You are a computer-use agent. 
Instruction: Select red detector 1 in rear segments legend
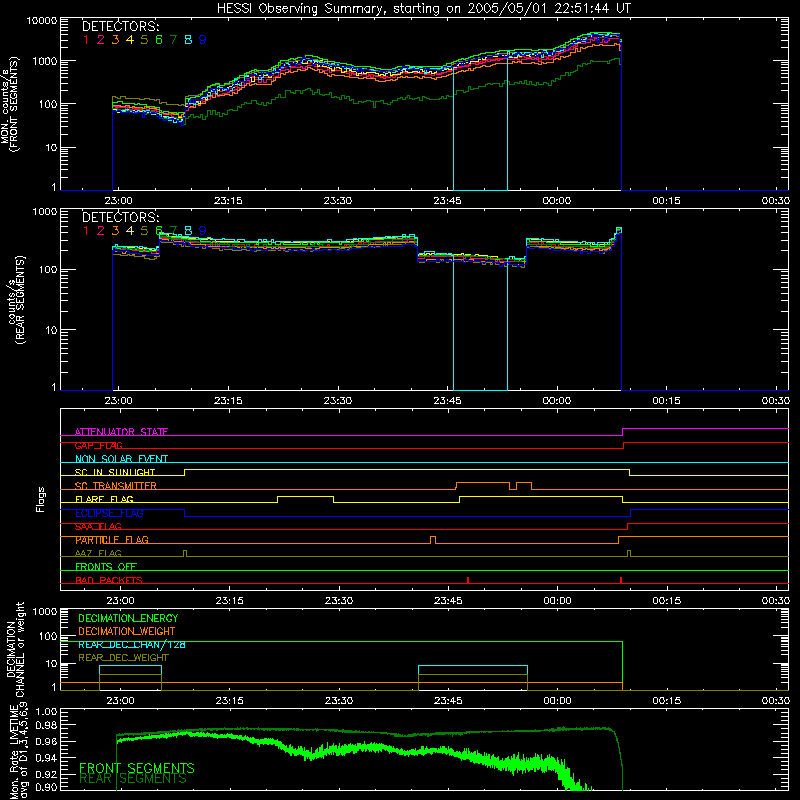(x=86, y=231)
